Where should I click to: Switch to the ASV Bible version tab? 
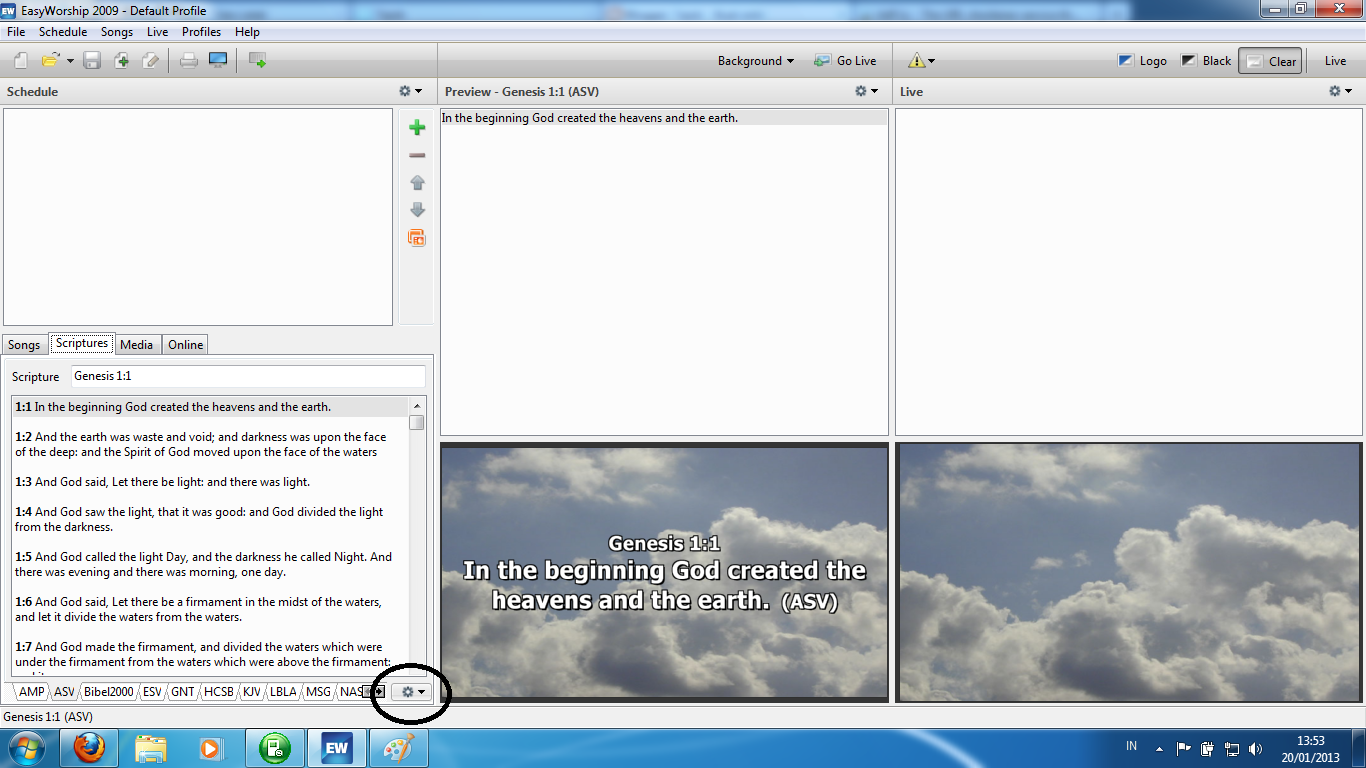tap(64, 691)
